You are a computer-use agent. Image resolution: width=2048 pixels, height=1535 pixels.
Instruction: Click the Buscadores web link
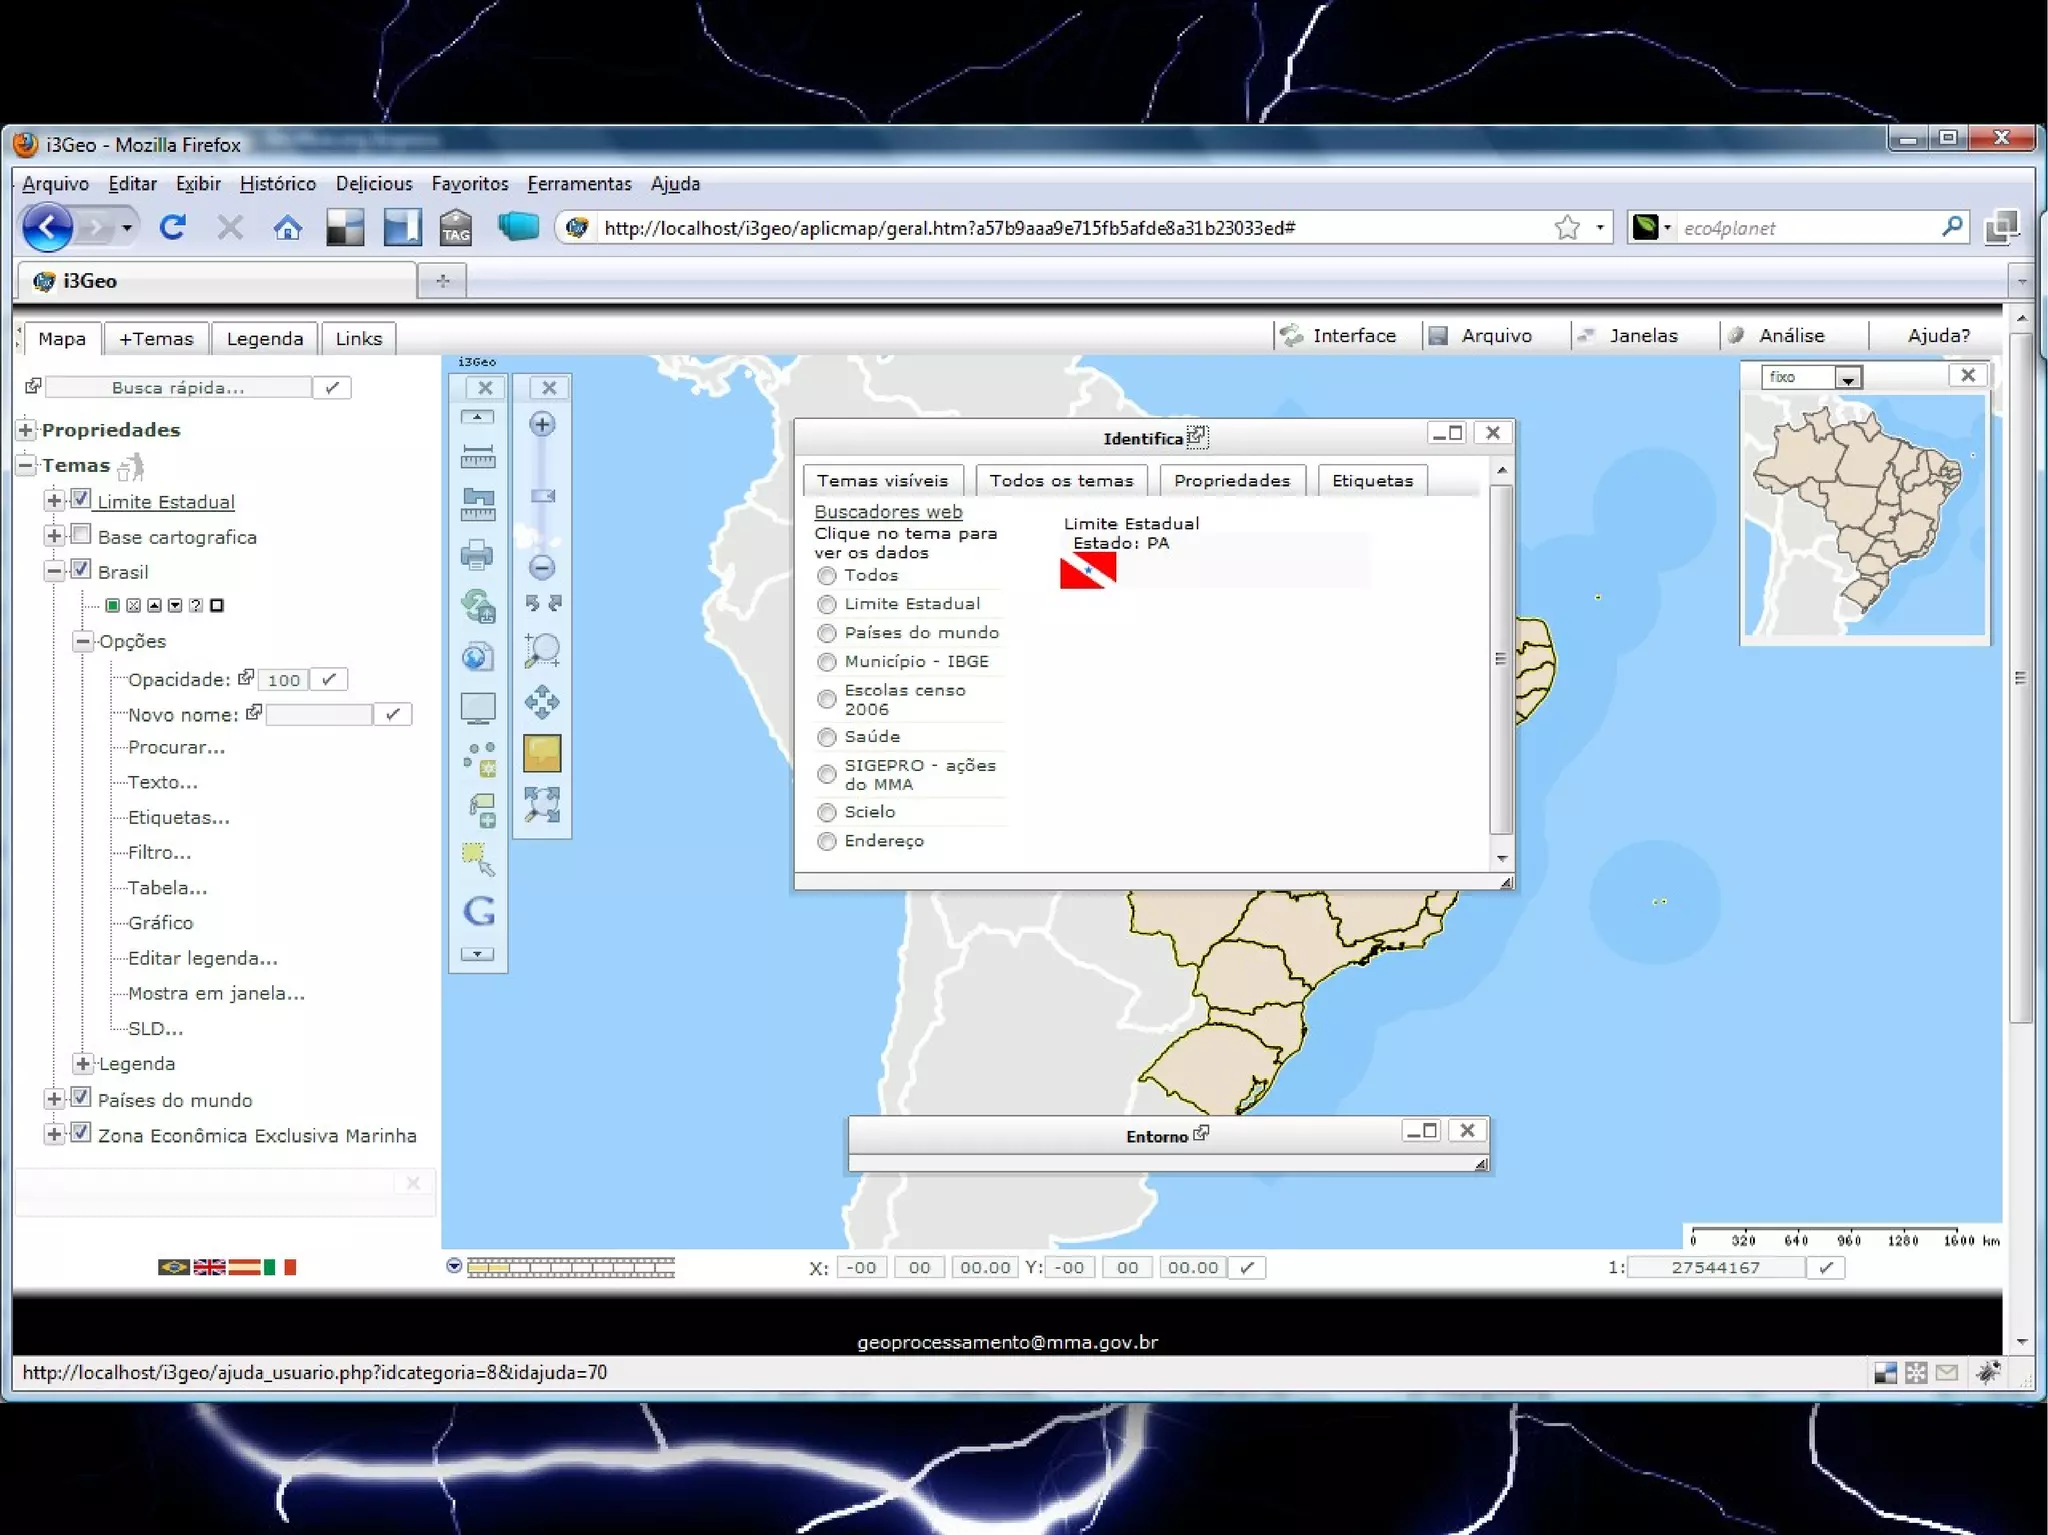(888, 512)
